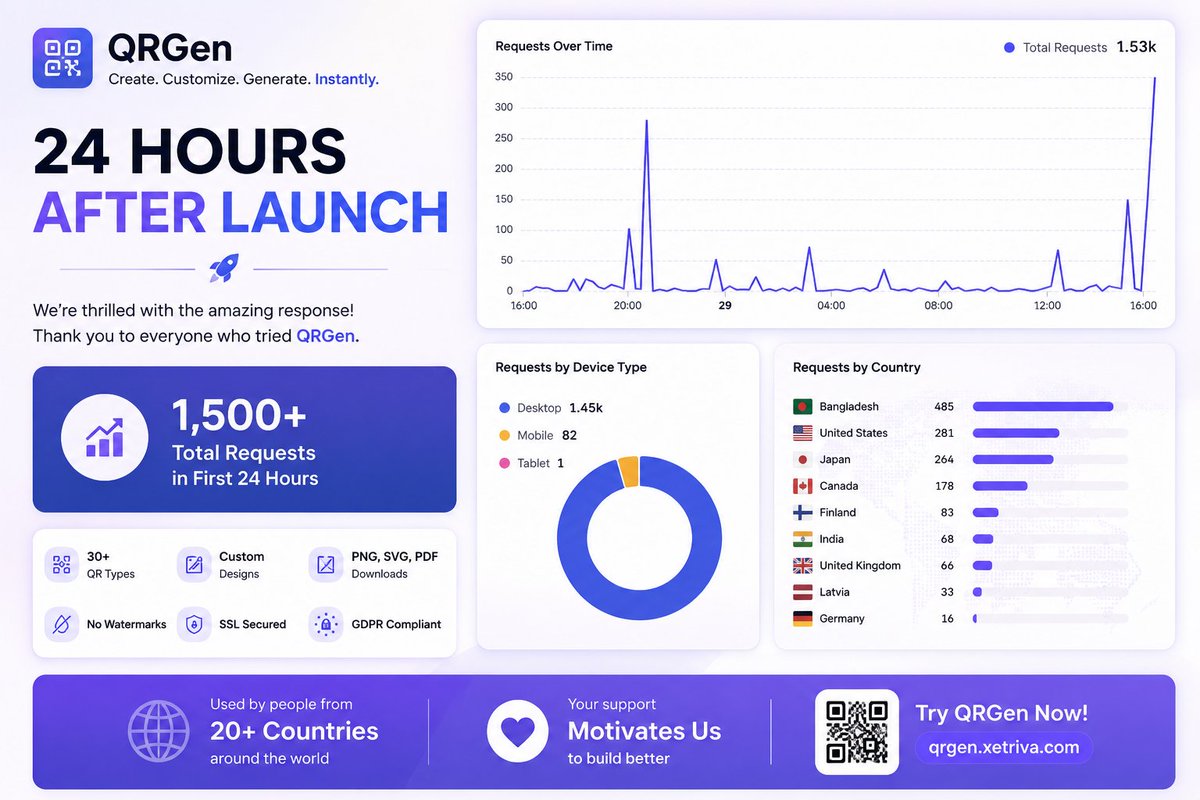Click the Japan count '264'
The width and height of the screenshot is (1200, 800).
coord(944,460)
